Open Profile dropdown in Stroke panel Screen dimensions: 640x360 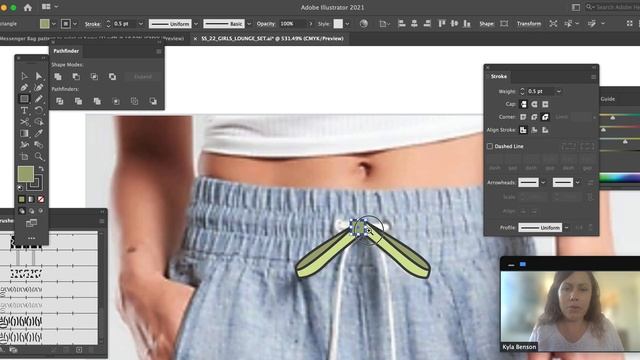point(567,227)
